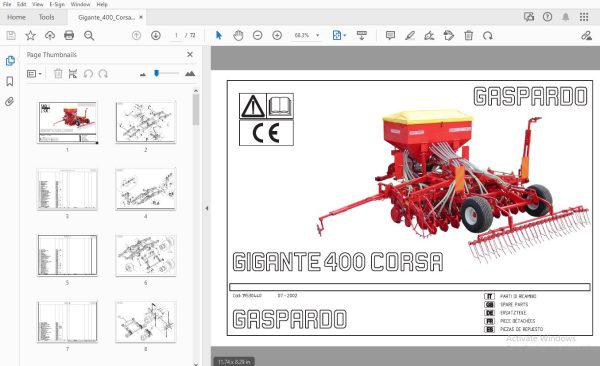Select page 5 thumbnail
This screenshot has height=366, width=600.
(x=67, y=255)
